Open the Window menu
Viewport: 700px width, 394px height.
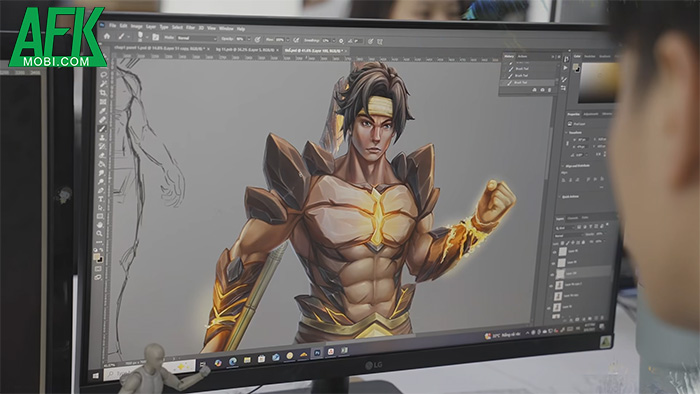pyautogui.click(x=226, y=29)
